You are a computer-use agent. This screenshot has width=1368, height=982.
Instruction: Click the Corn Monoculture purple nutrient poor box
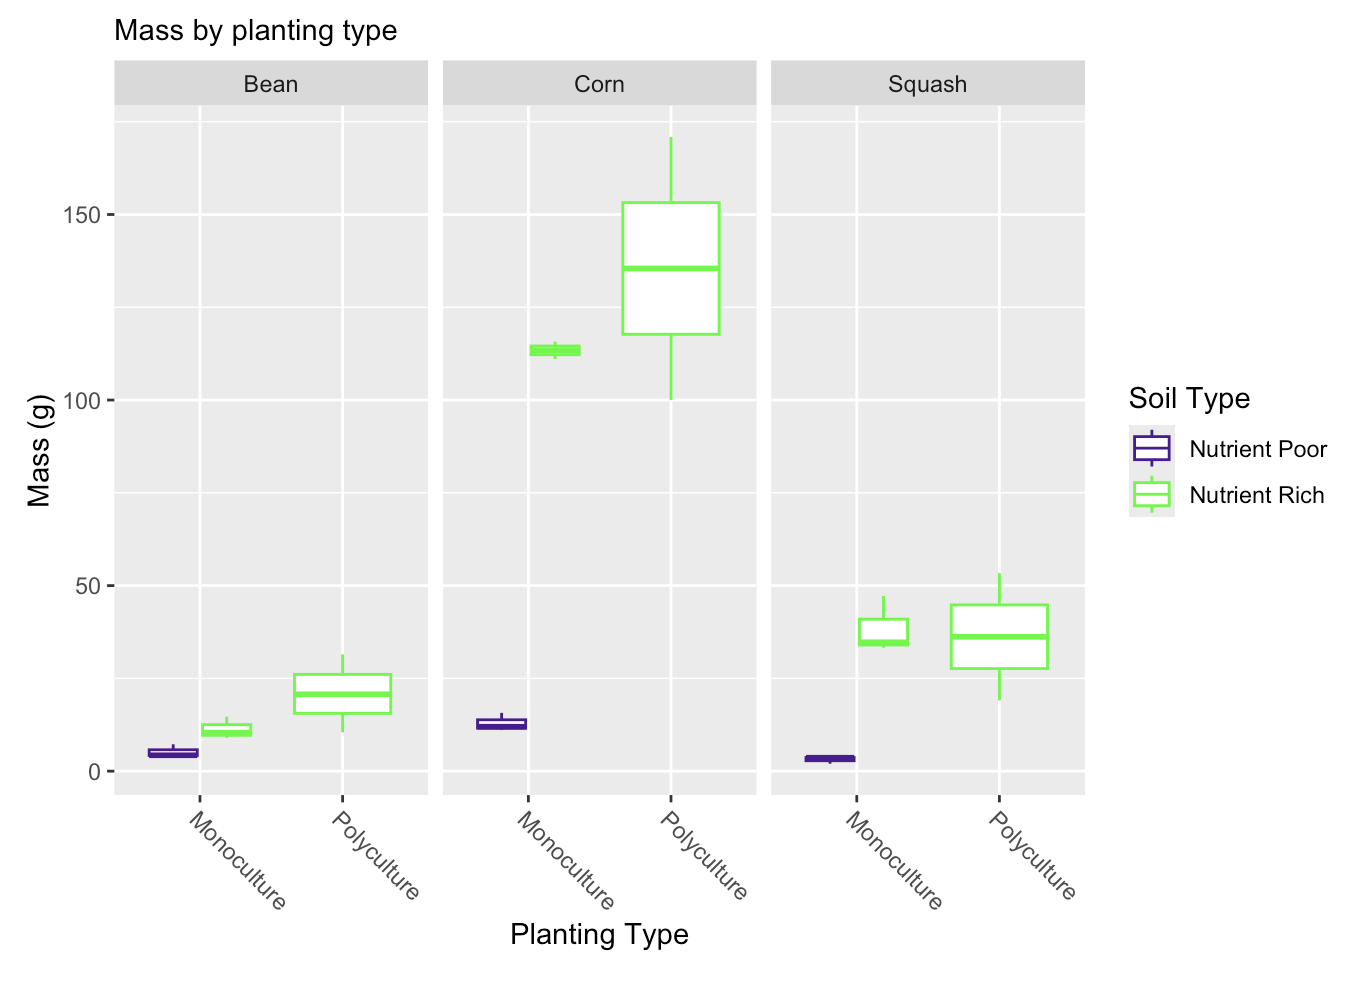click(502, 723)
